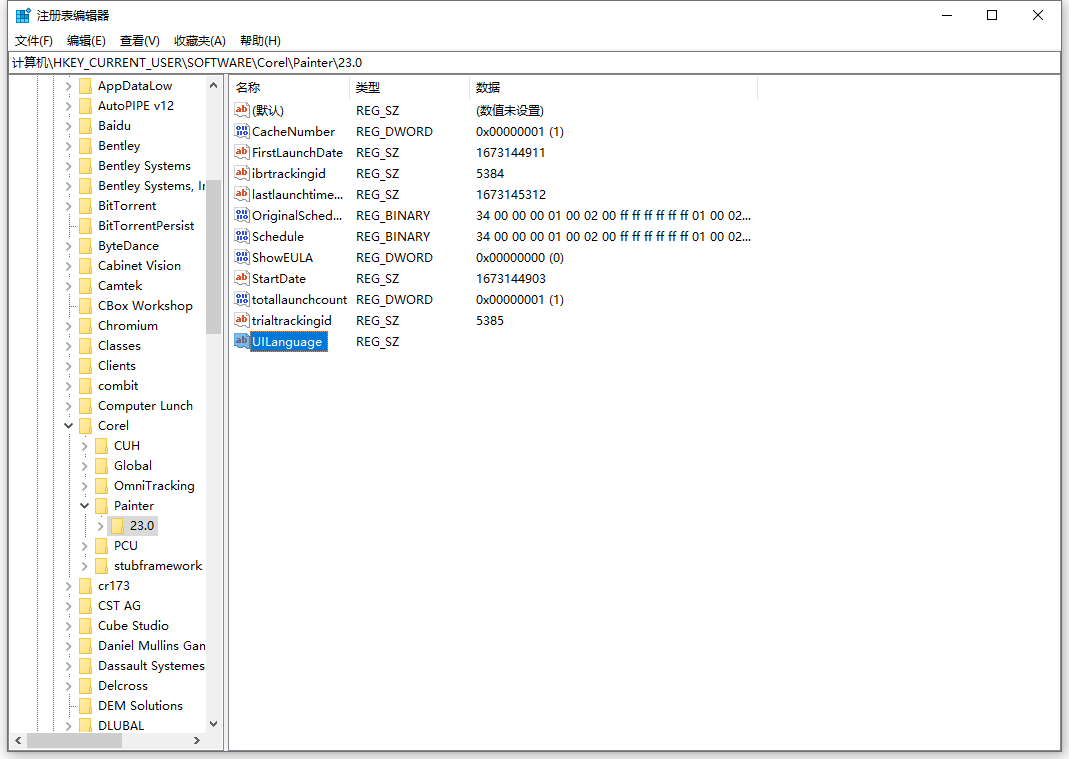Image resolution: width=1069 pixels, height=759 pixels.
Task: Select the Daniel Mullins Gan key
Action: click(151, 646)
